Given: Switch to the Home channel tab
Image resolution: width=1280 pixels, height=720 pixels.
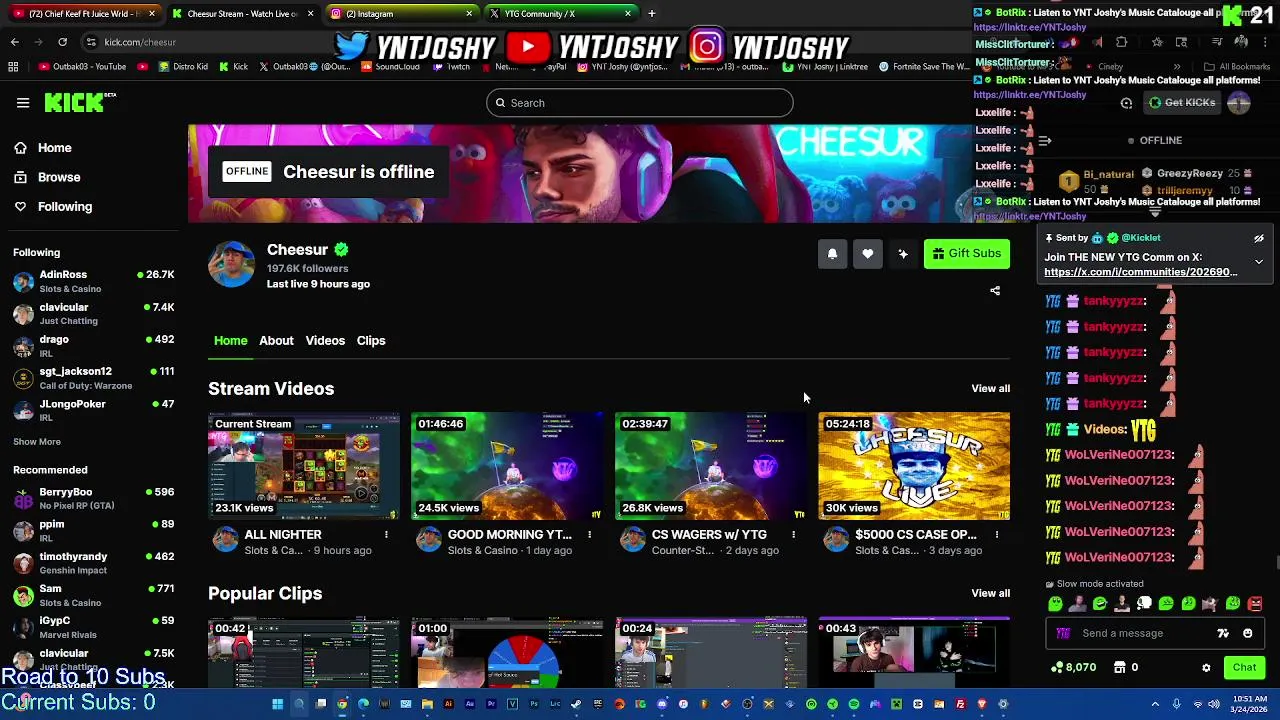Looking at the screenshot, I should tap(230, 341).
